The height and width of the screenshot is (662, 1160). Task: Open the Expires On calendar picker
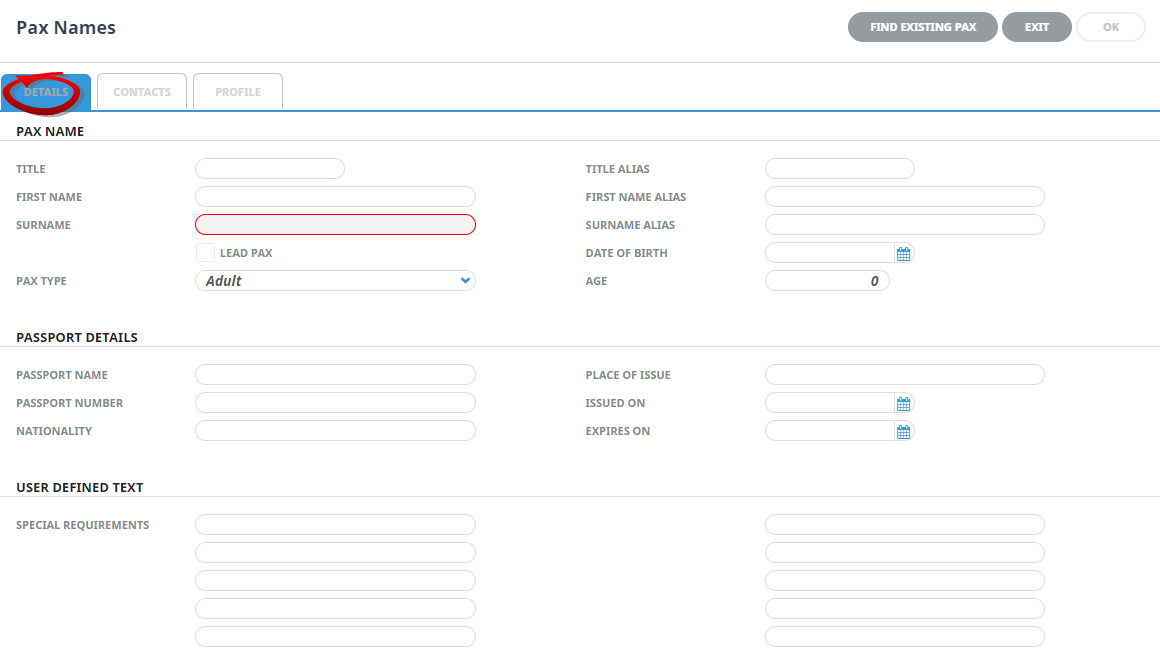tap(903, 432)
